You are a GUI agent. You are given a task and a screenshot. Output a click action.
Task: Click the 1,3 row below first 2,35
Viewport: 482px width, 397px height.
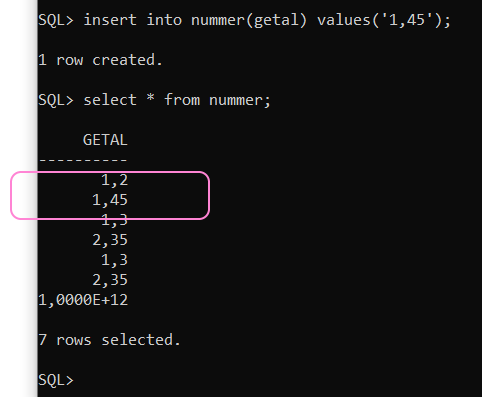(114, 260)
